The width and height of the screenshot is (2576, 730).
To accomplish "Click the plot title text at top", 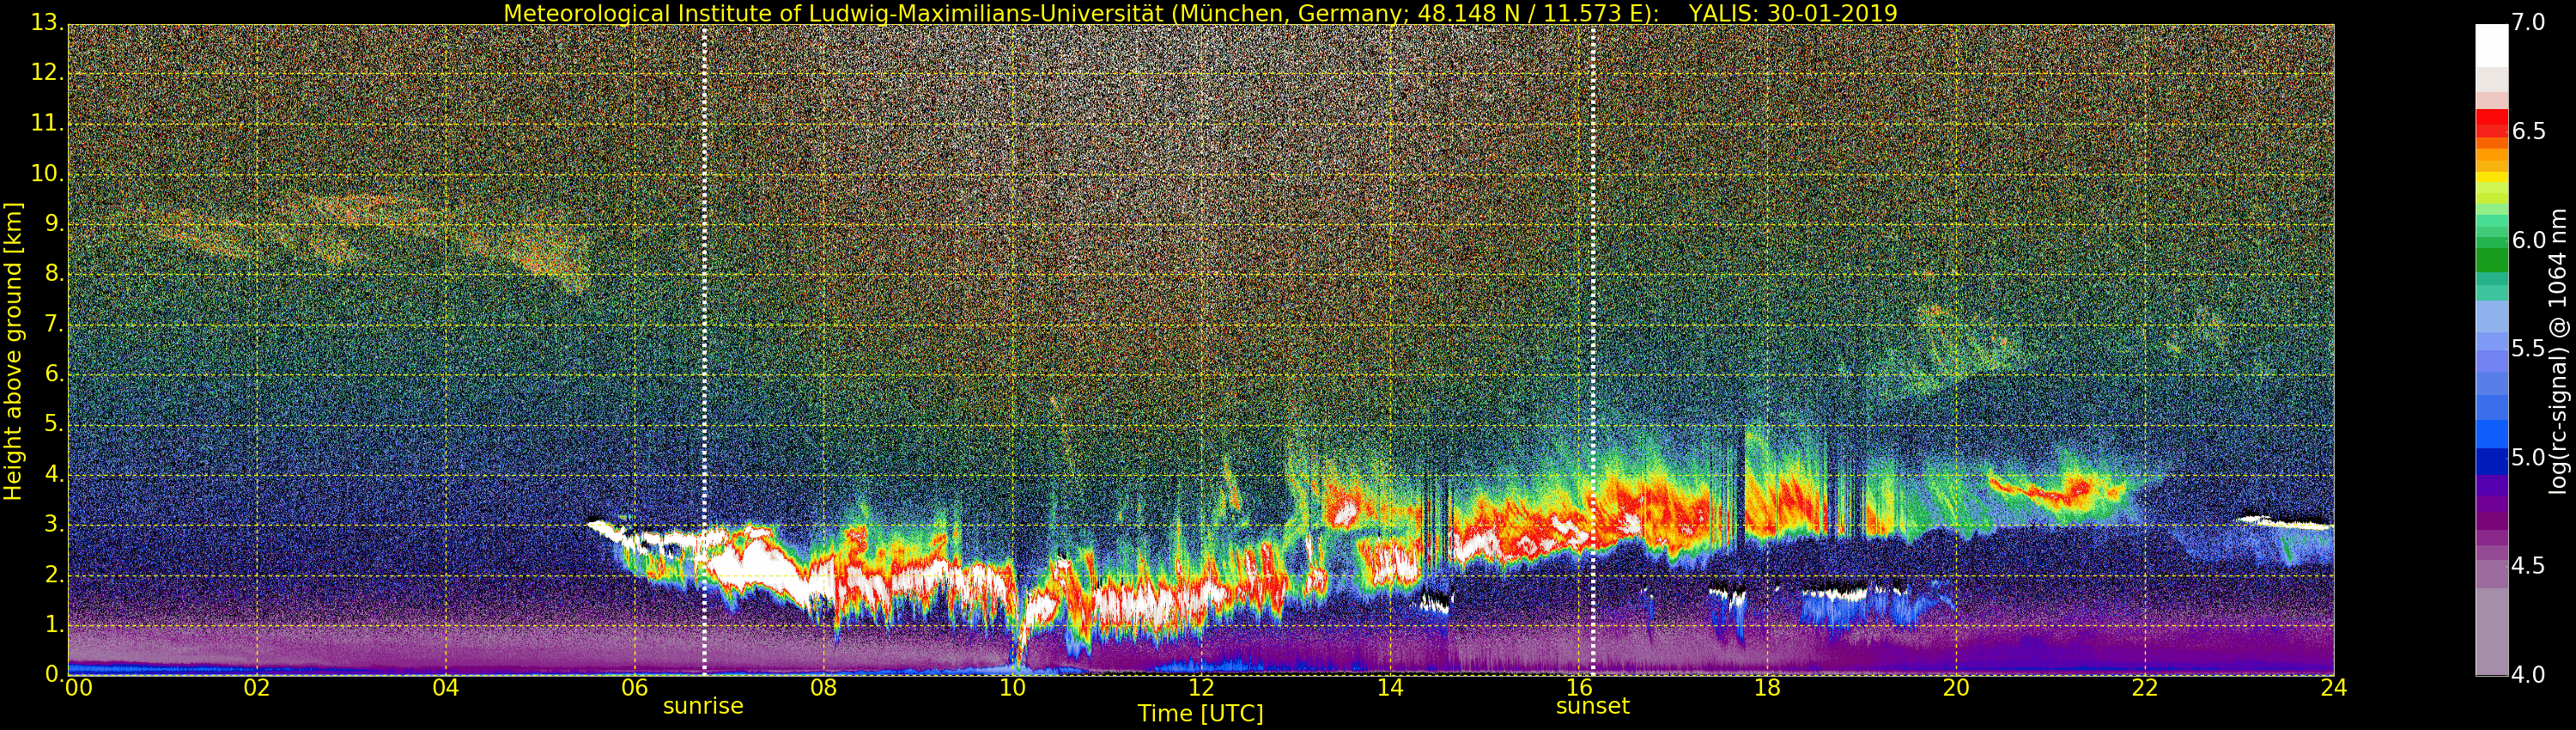I will coord(1200,13).
